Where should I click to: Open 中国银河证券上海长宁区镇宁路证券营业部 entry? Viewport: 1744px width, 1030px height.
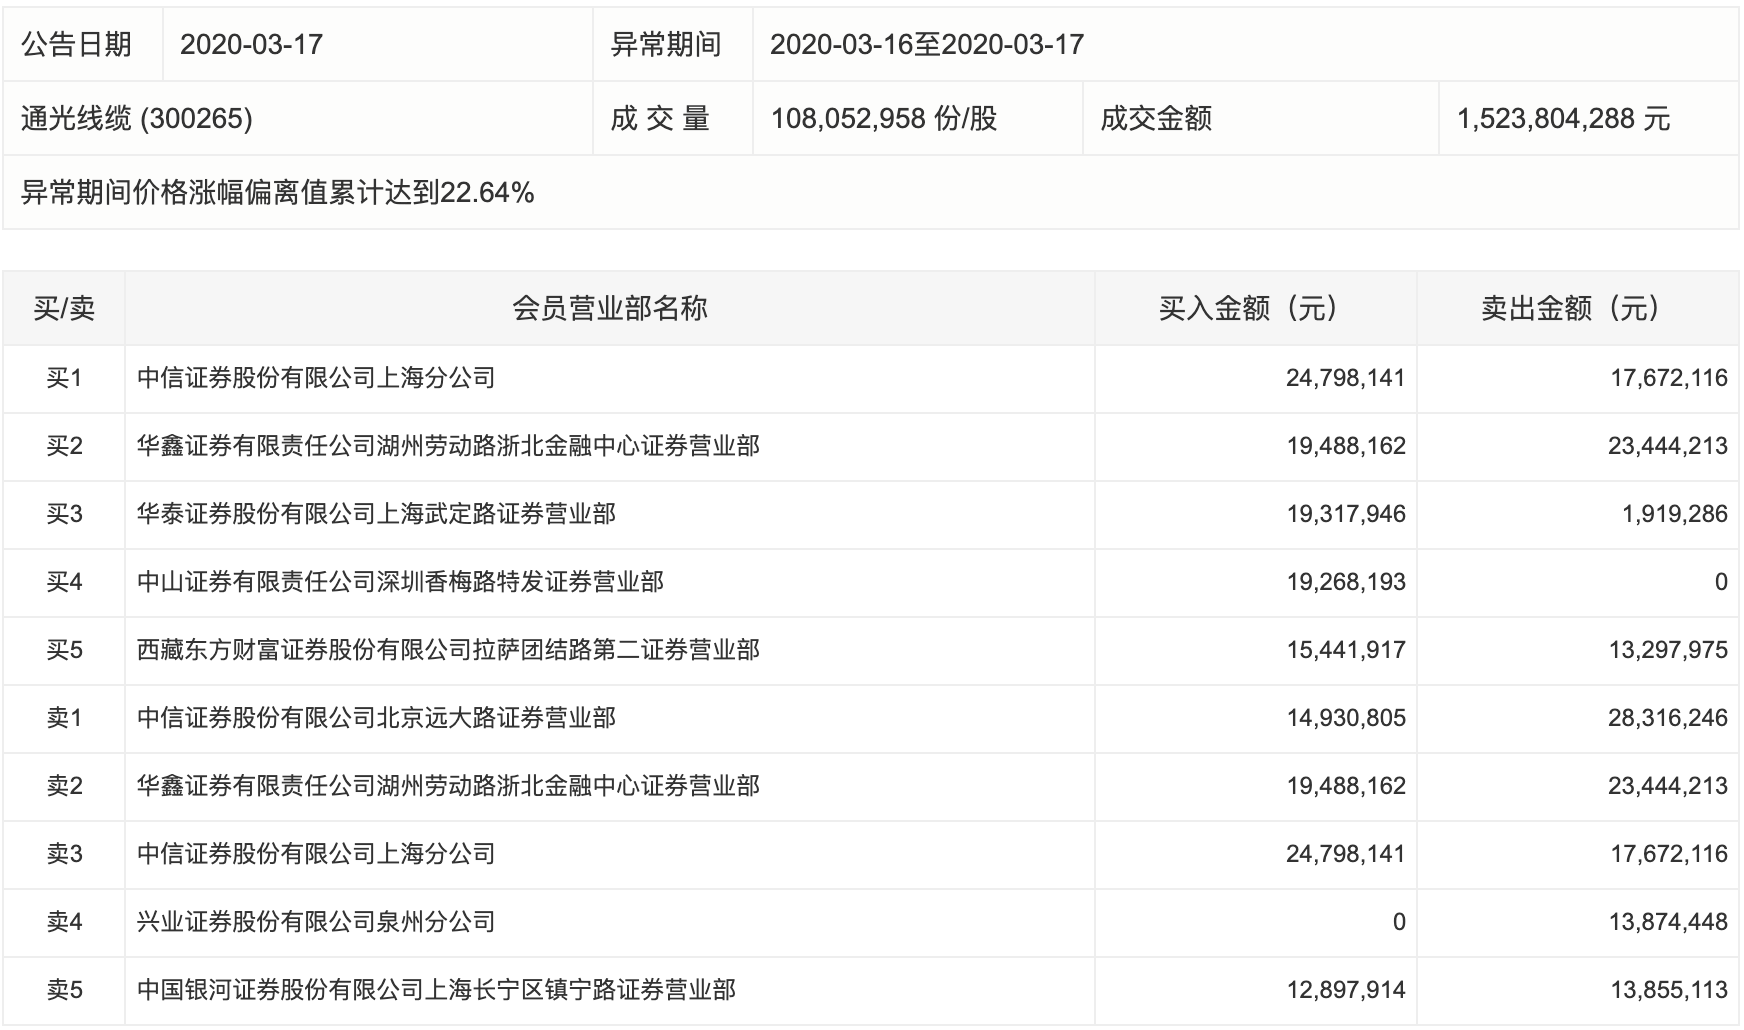[436, 990]
